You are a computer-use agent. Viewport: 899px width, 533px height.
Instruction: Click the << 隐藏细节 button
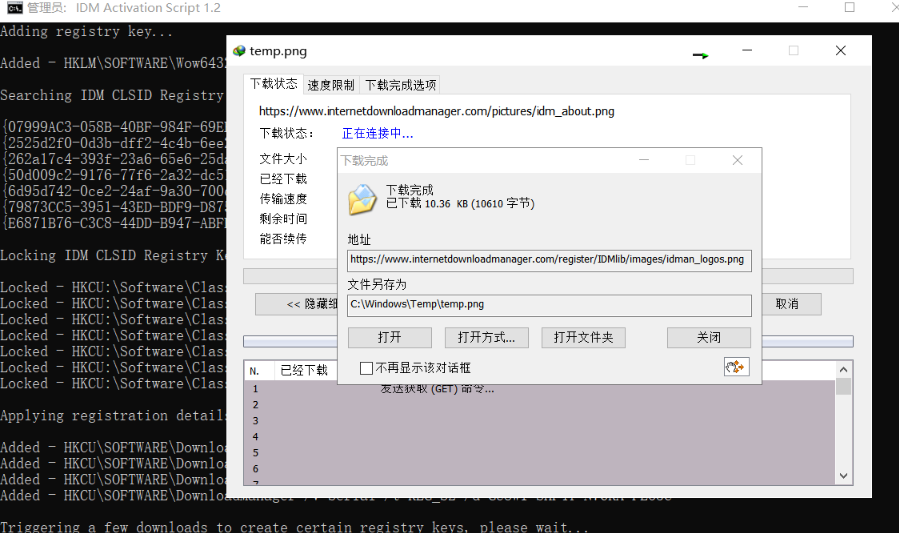click(x=296, y=304)
